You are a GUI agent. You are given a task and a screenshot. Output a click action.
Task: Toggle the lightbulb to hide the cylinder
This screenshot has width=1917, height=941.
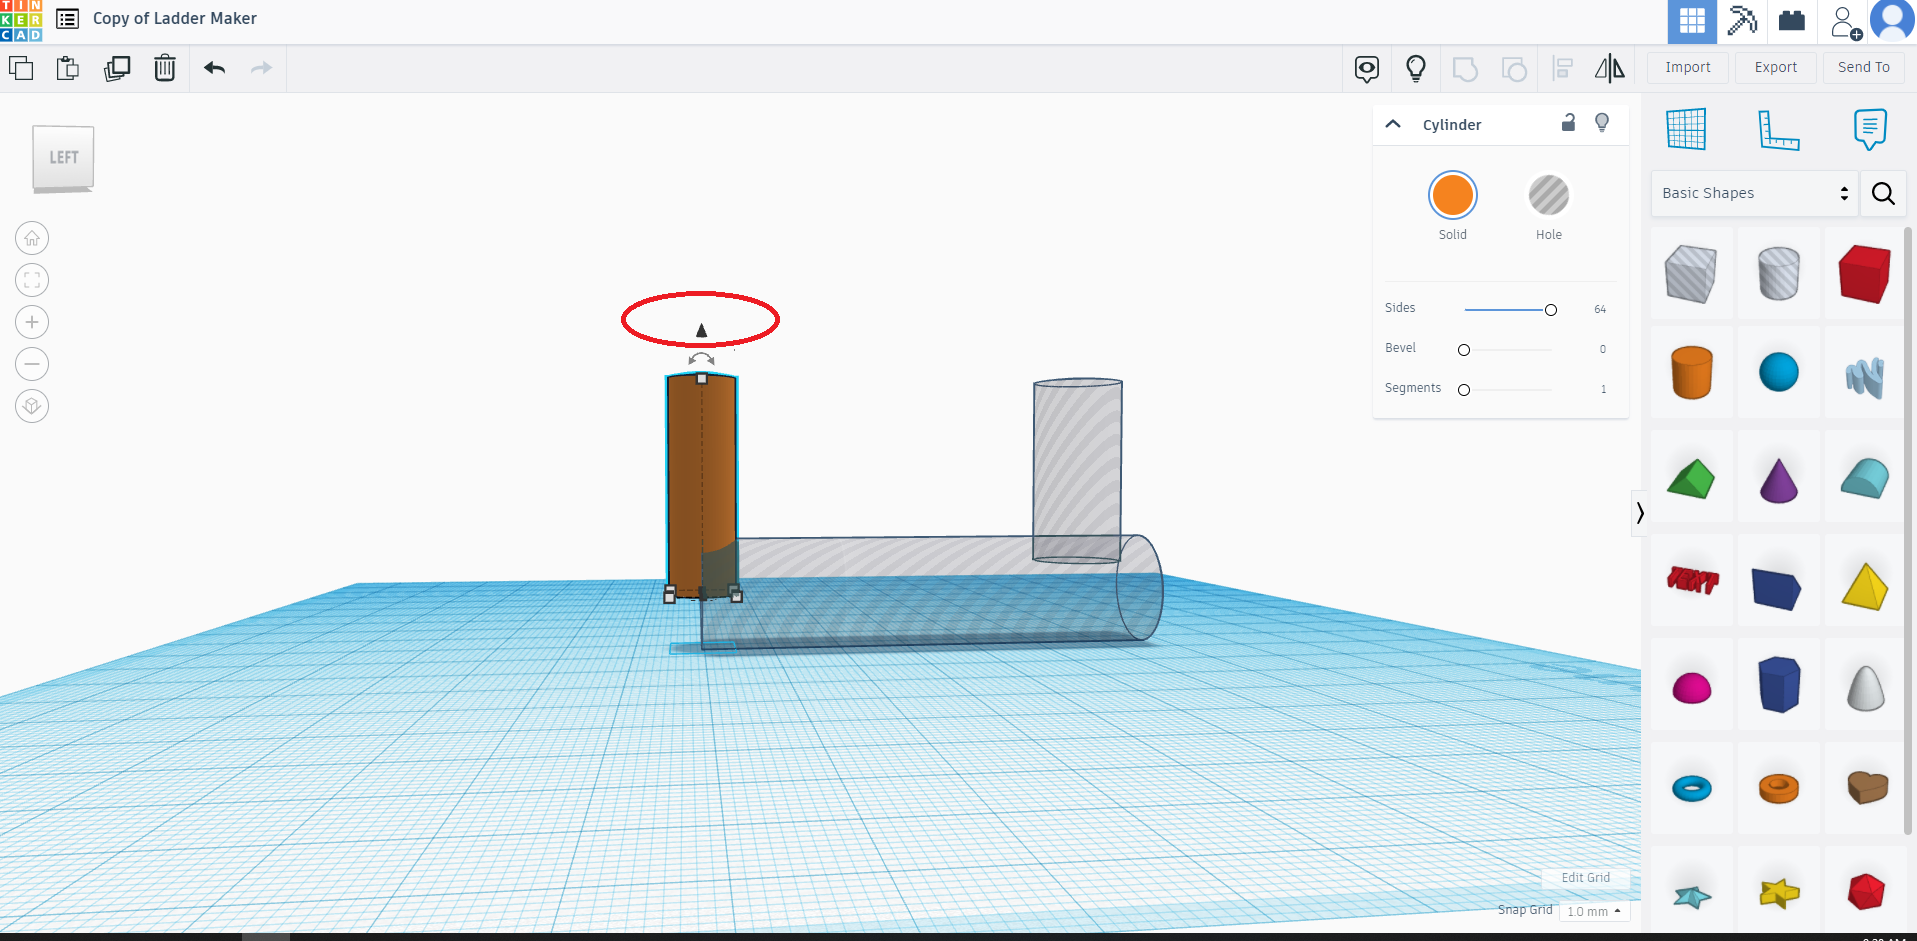coord(1602,122)
